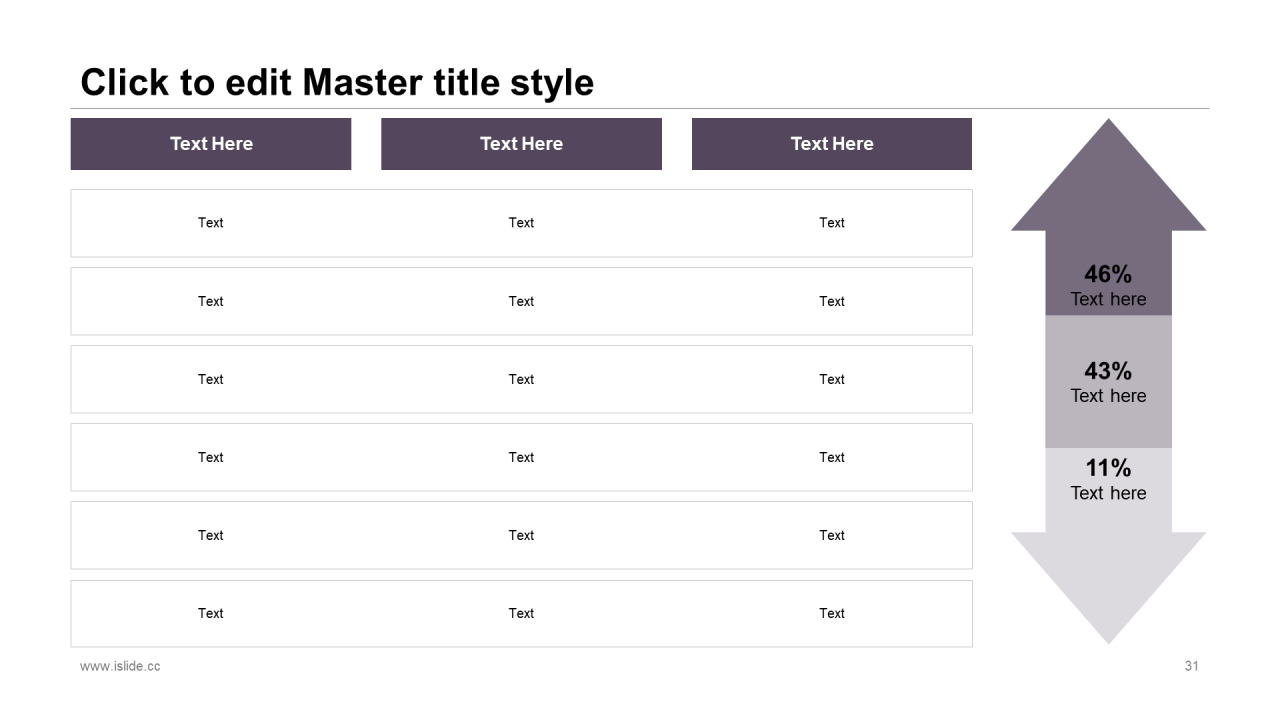The width and height of the screenshot is (1280, 720).
Task: Select the middle 'Text Here' header box
Action: (x=521, y=144)
